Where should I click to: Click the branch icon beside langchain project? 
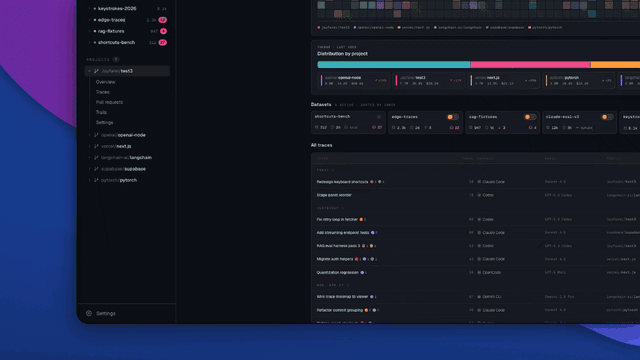96,158
